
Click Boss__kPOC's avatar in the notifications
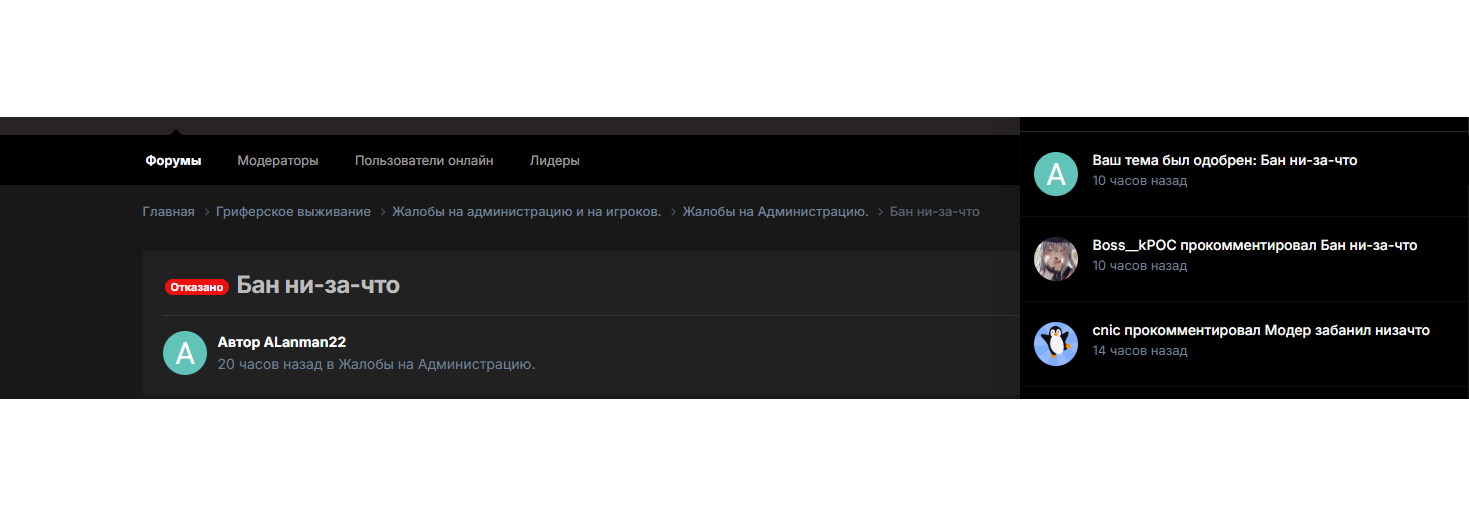coord(1055,259)
